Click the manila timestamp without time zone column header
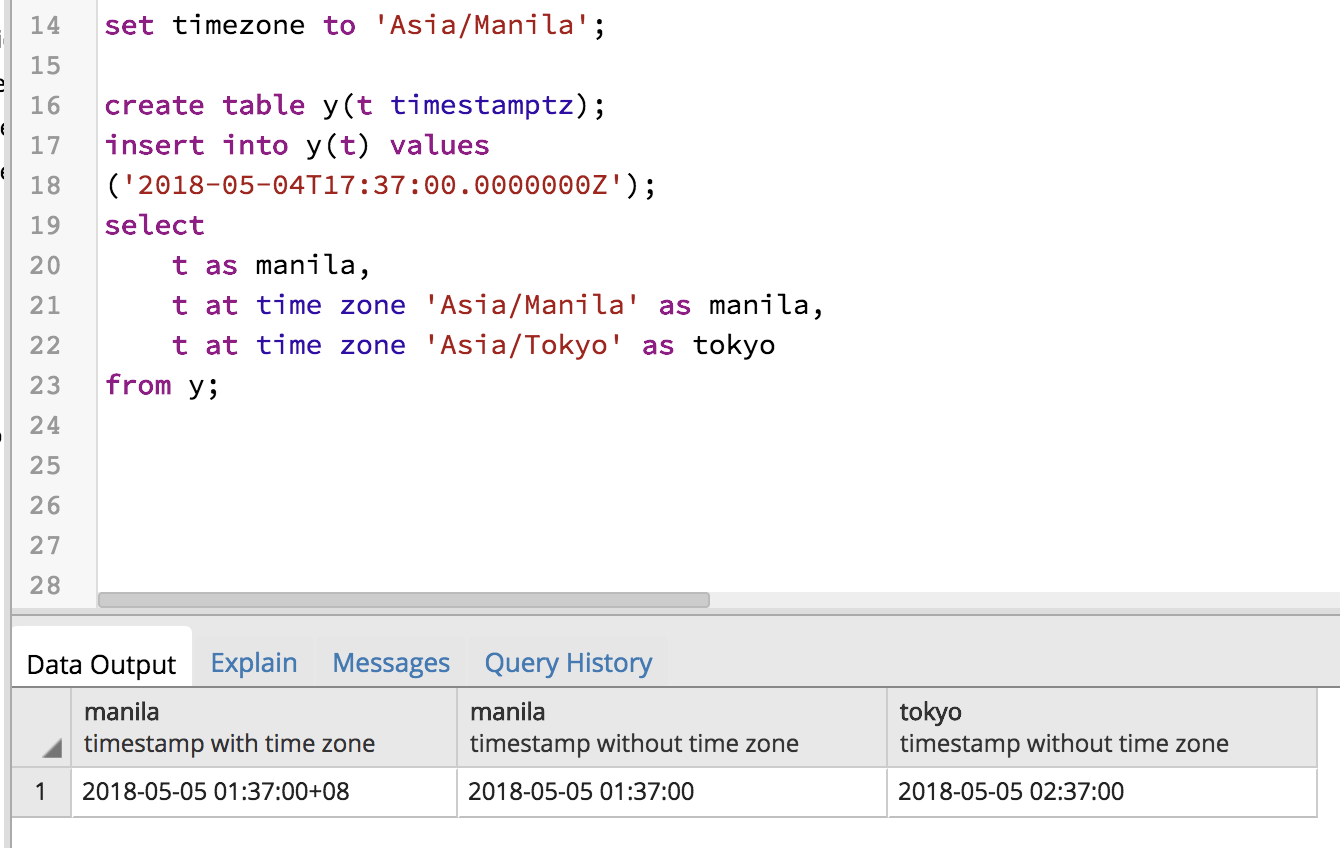1340x848 pixels. coord(670,726)
